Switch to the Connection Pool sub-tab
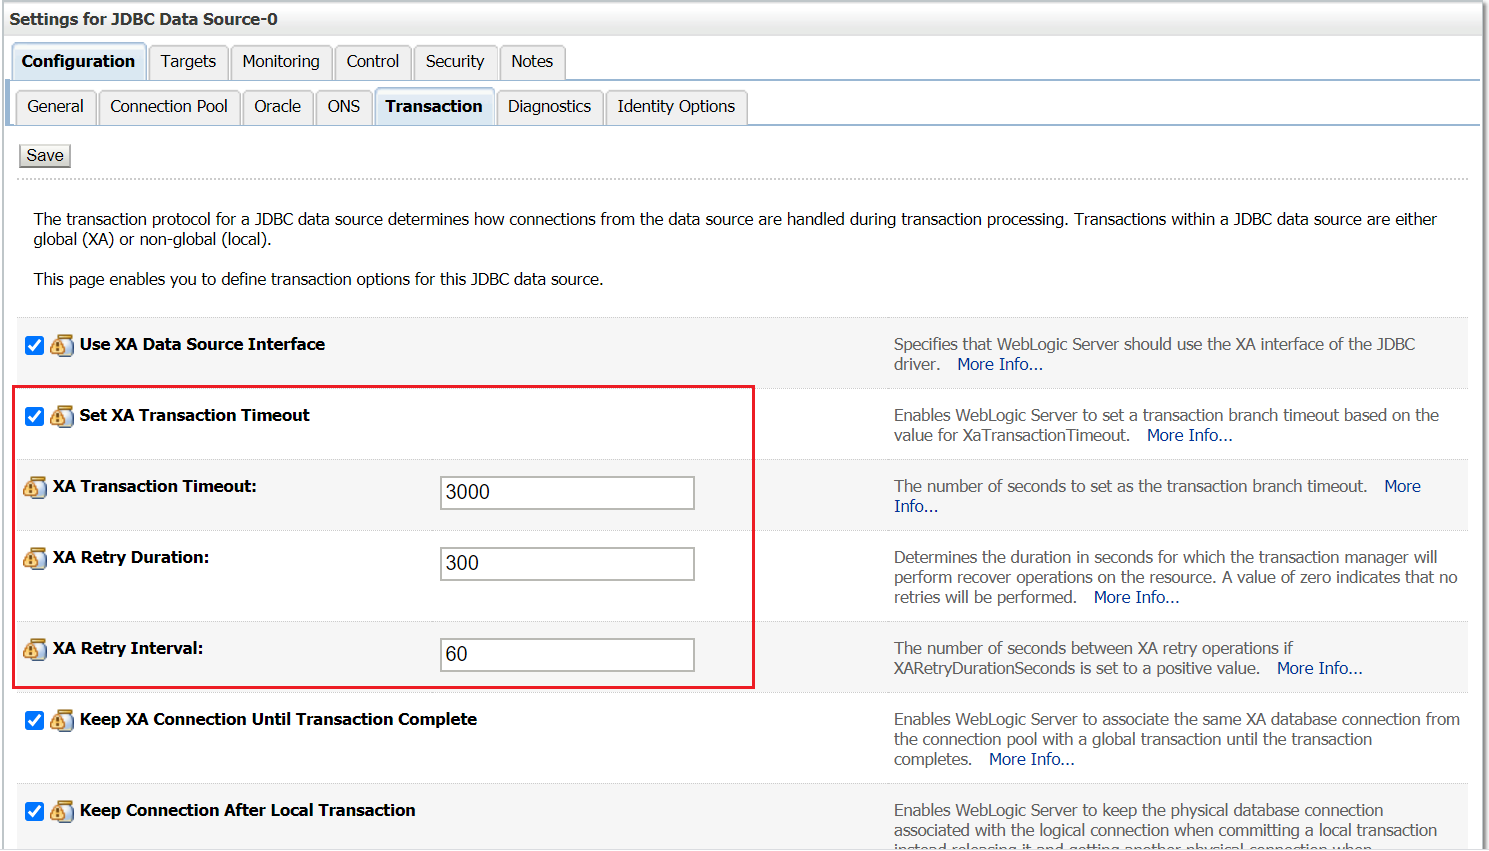Screen dimensions: 1489x851 (169, 107)
